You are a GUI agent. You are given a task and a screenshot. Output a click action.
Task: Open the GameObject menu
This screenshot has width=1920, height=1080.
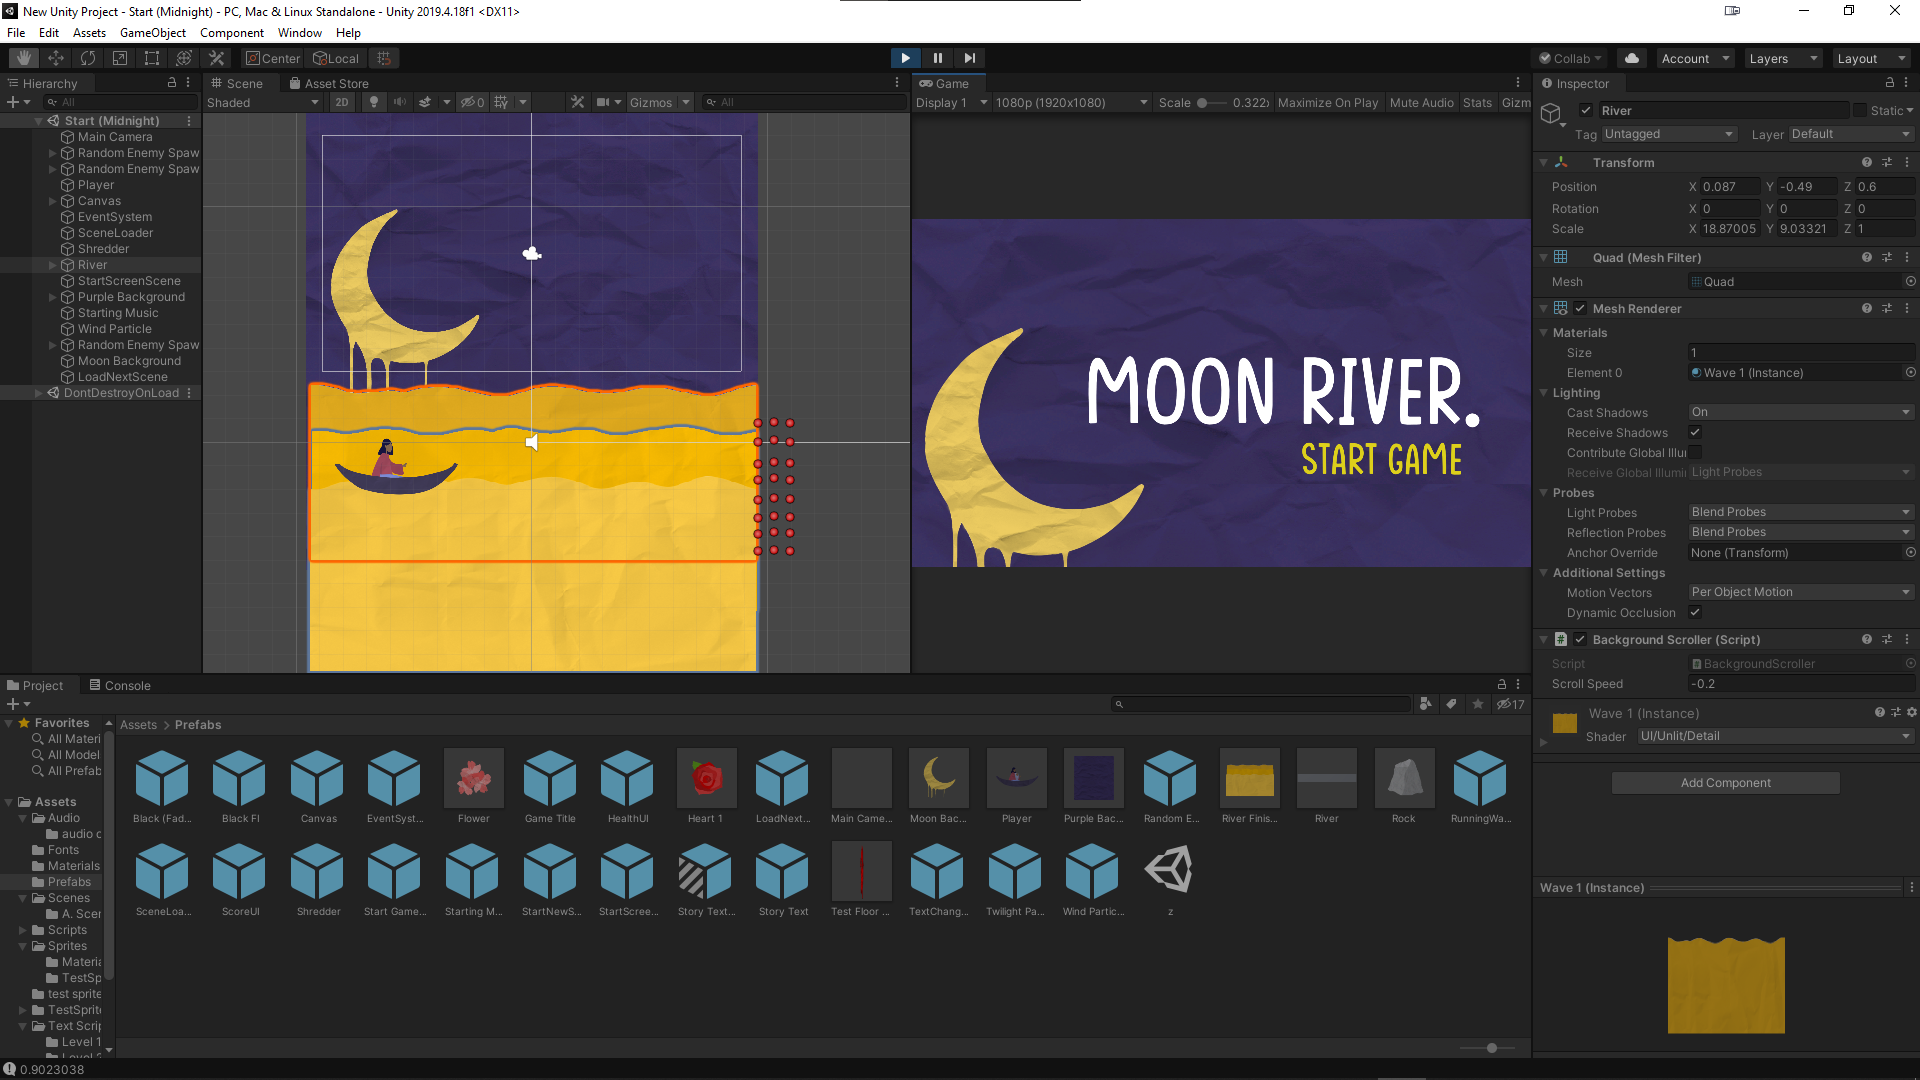click(152, 33)
